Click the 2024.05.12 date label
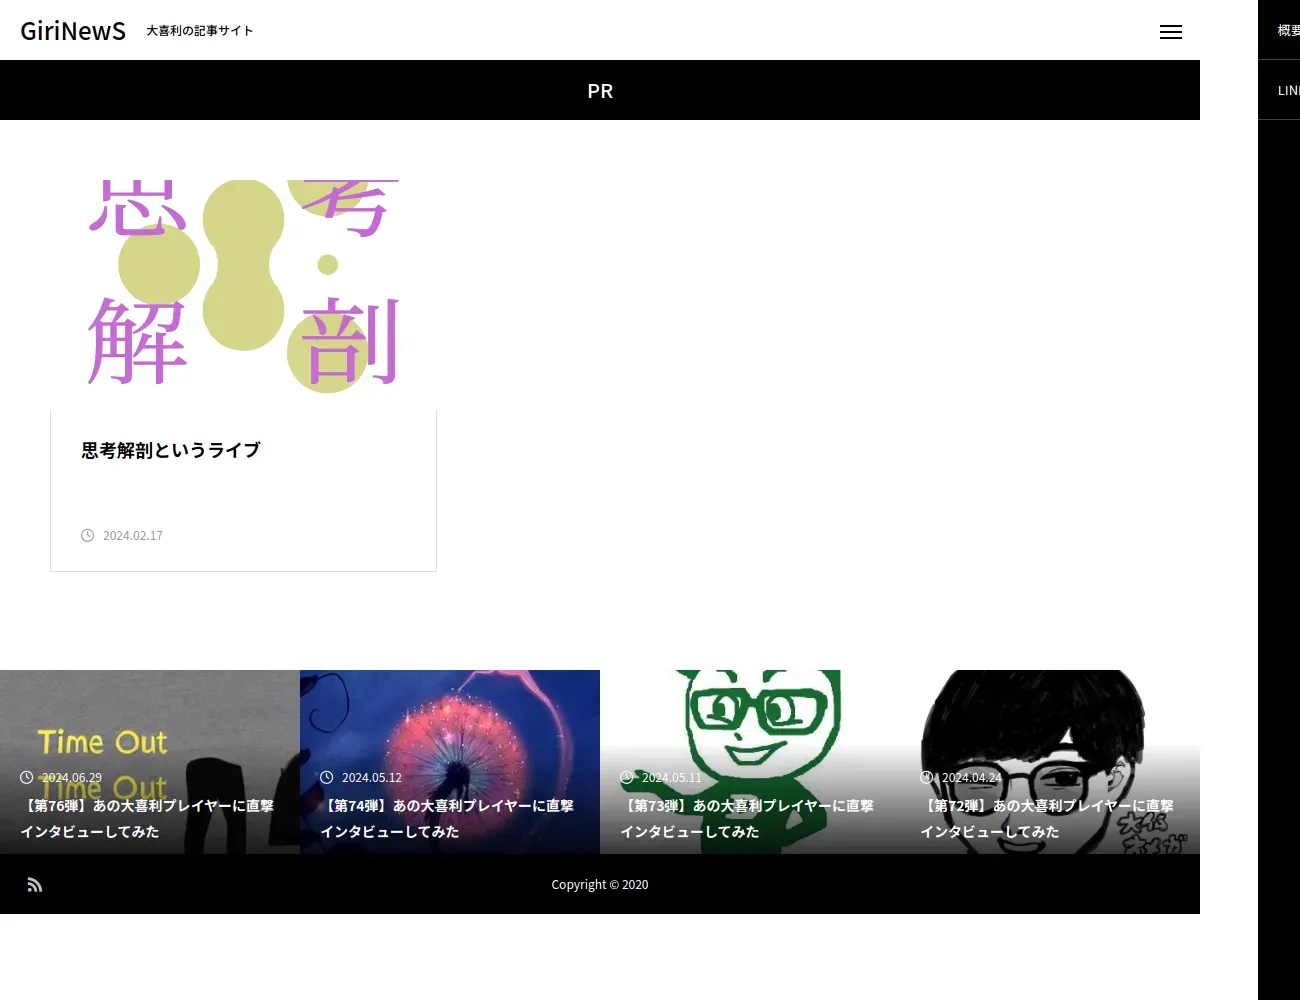 tap(372, 777)
